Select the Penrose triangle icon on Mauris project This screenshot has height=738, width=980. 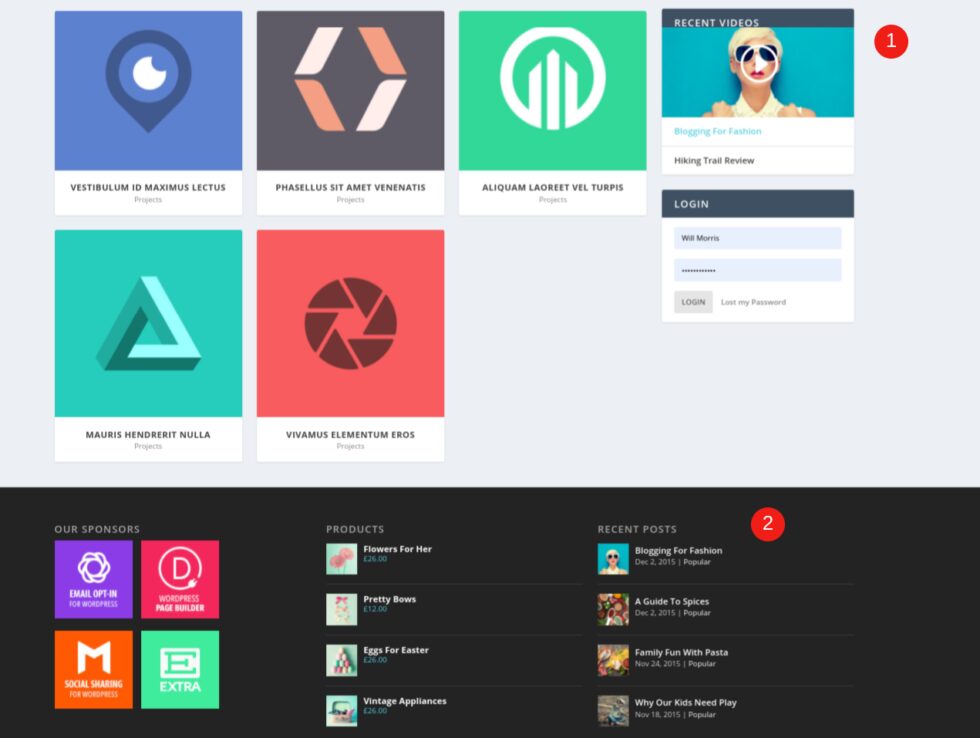pyautogui.click(x=147, y=322)
